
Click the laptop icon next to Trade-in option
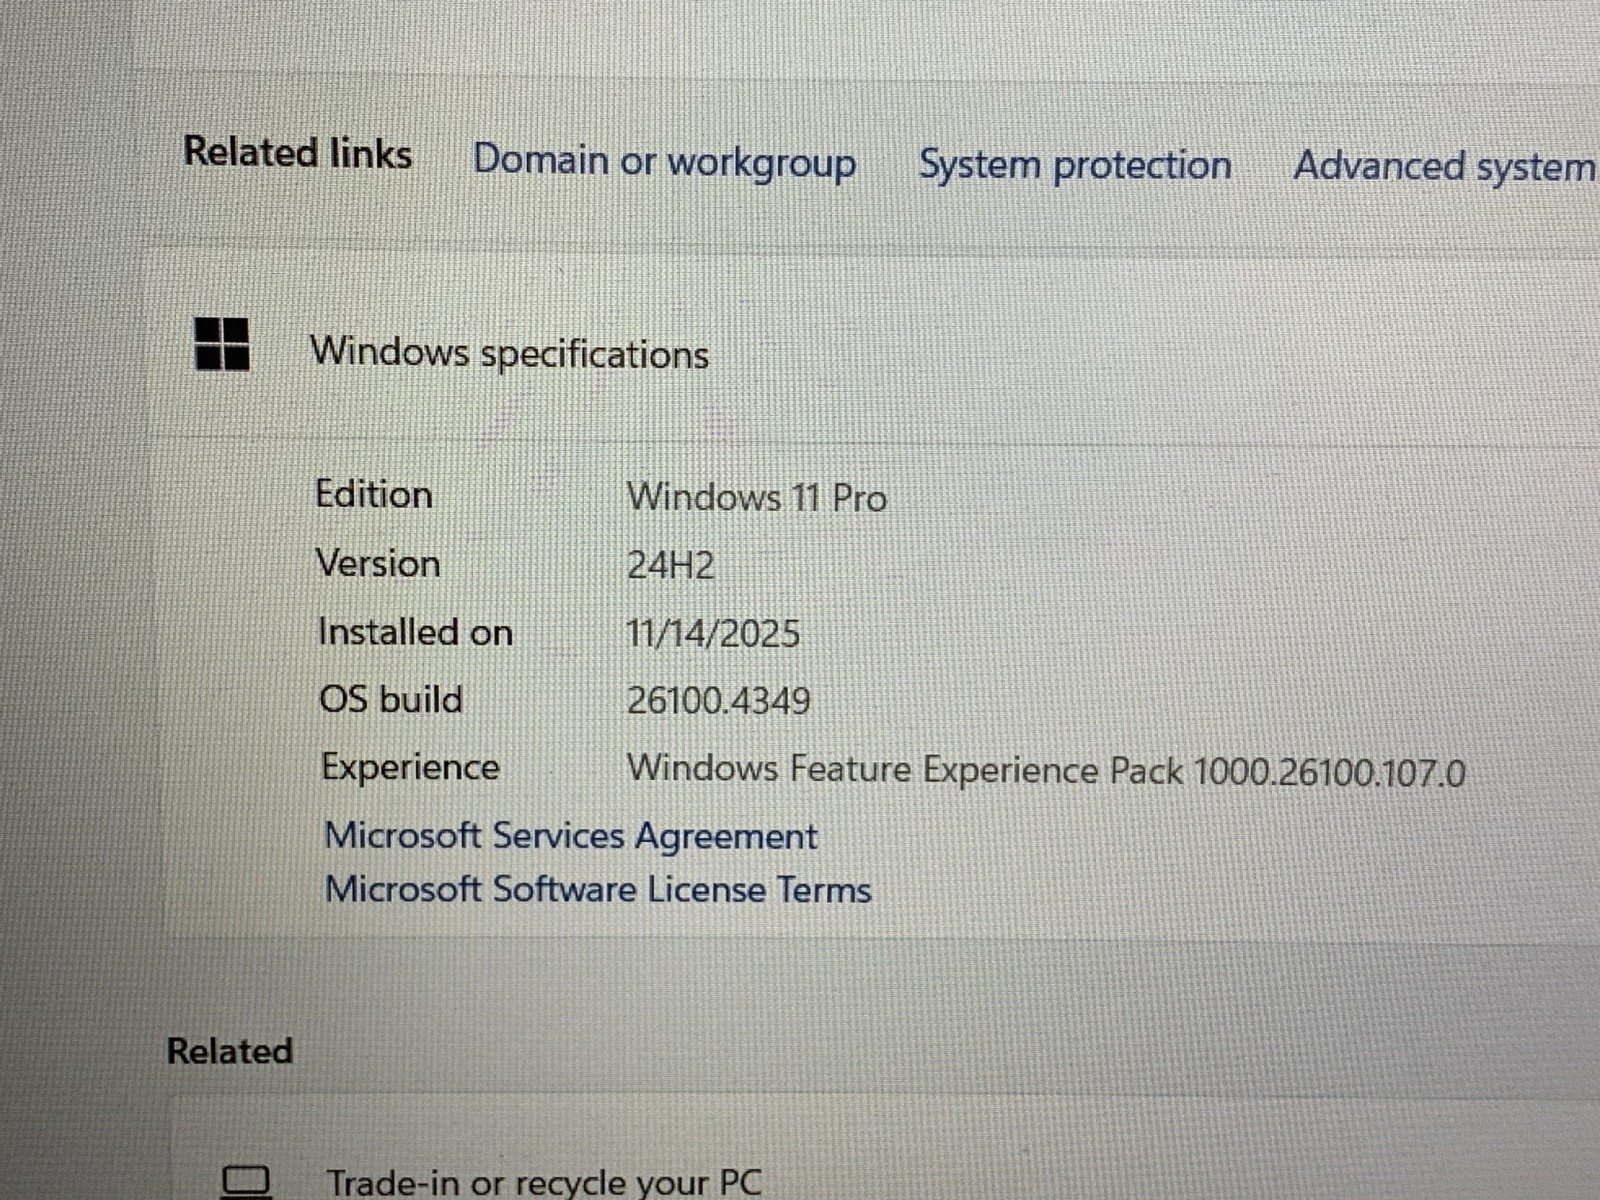246,1182
